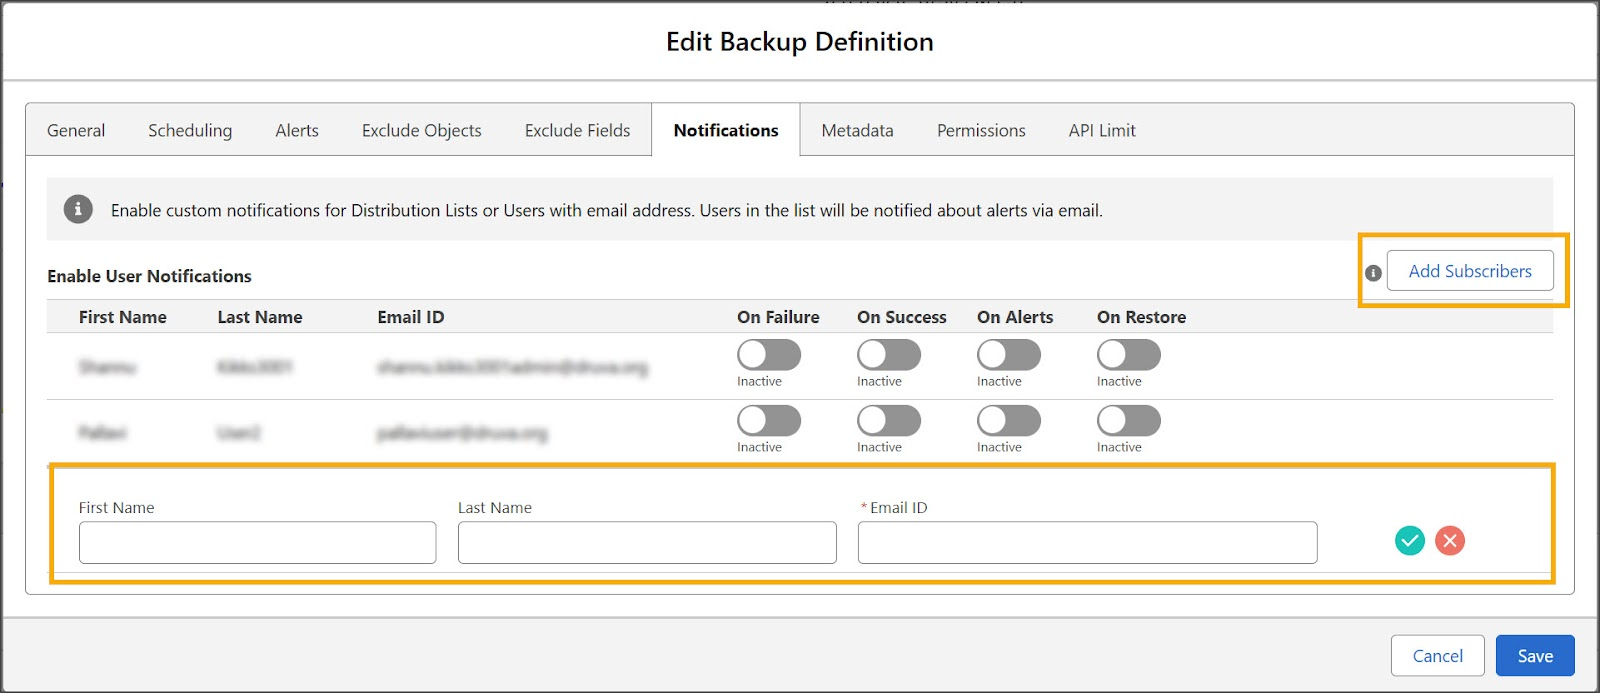
Task: Enable On Restore for second subscriber row
Action: (x=1128, y=421)
